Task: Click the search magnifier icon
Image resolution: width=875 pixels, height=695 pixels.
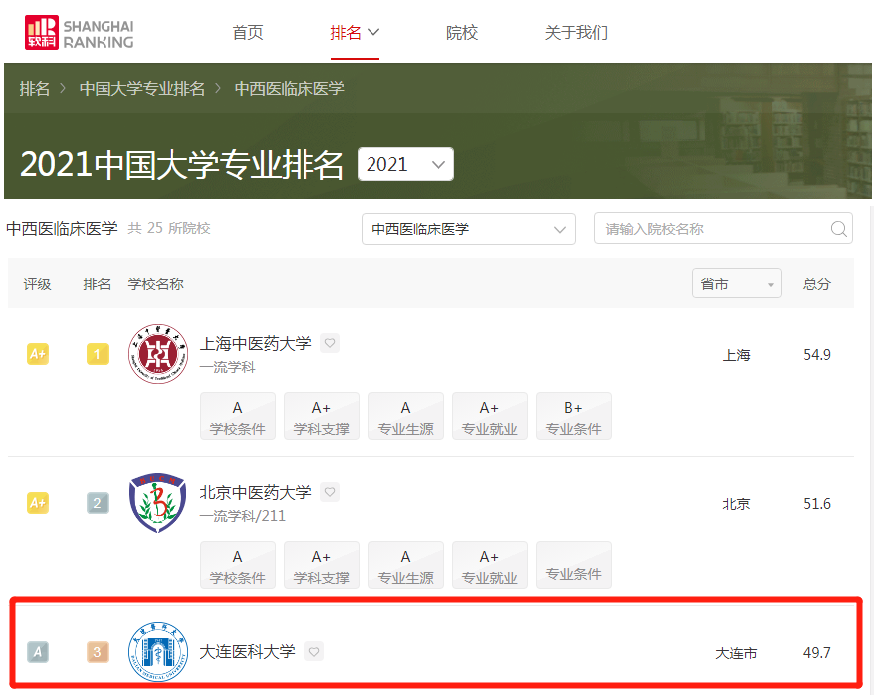Action: [838, 228]
